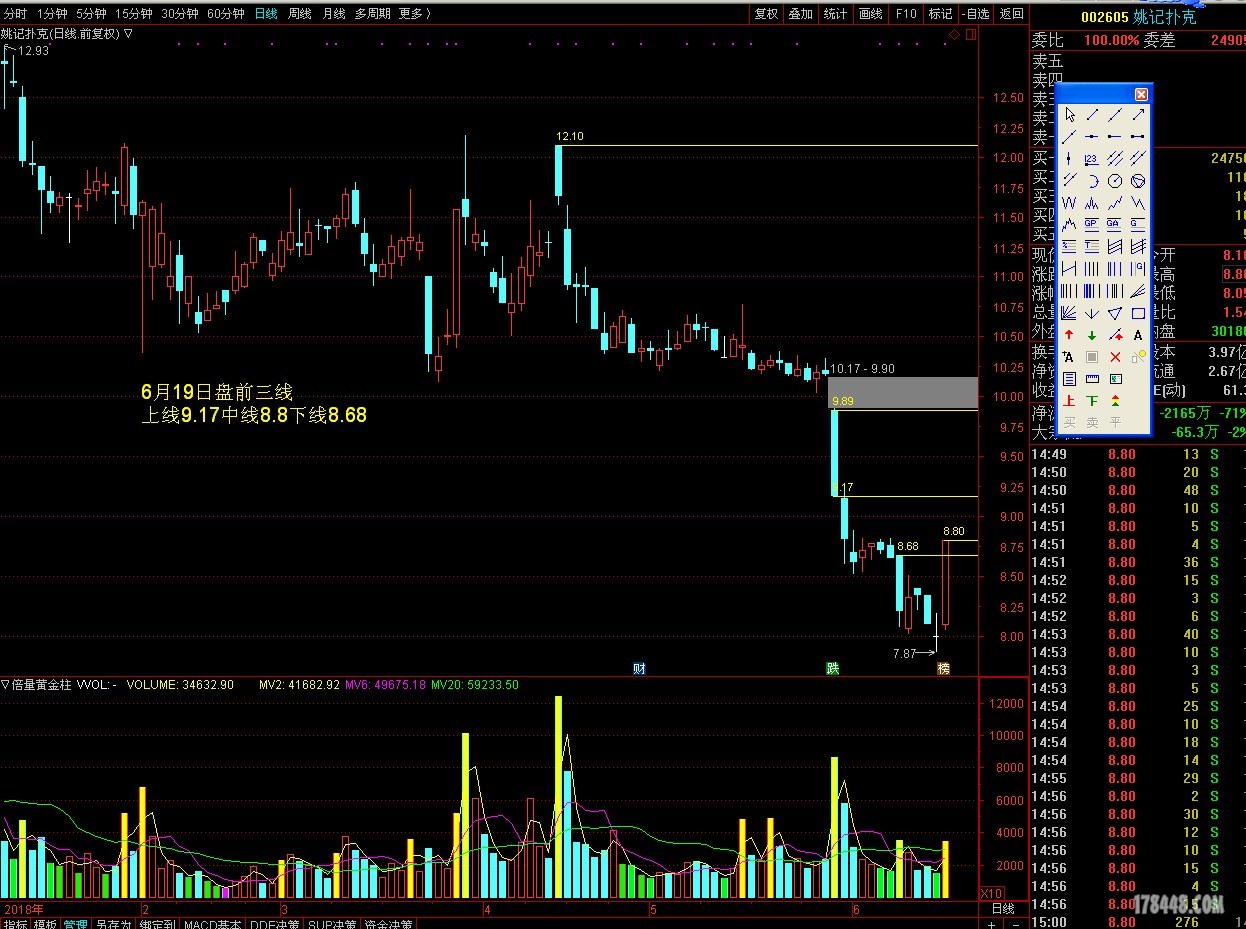This screenshot has height=929, width=1246.
Task: Open the 管理 bottom tab
Action: (x=76, y=924)
